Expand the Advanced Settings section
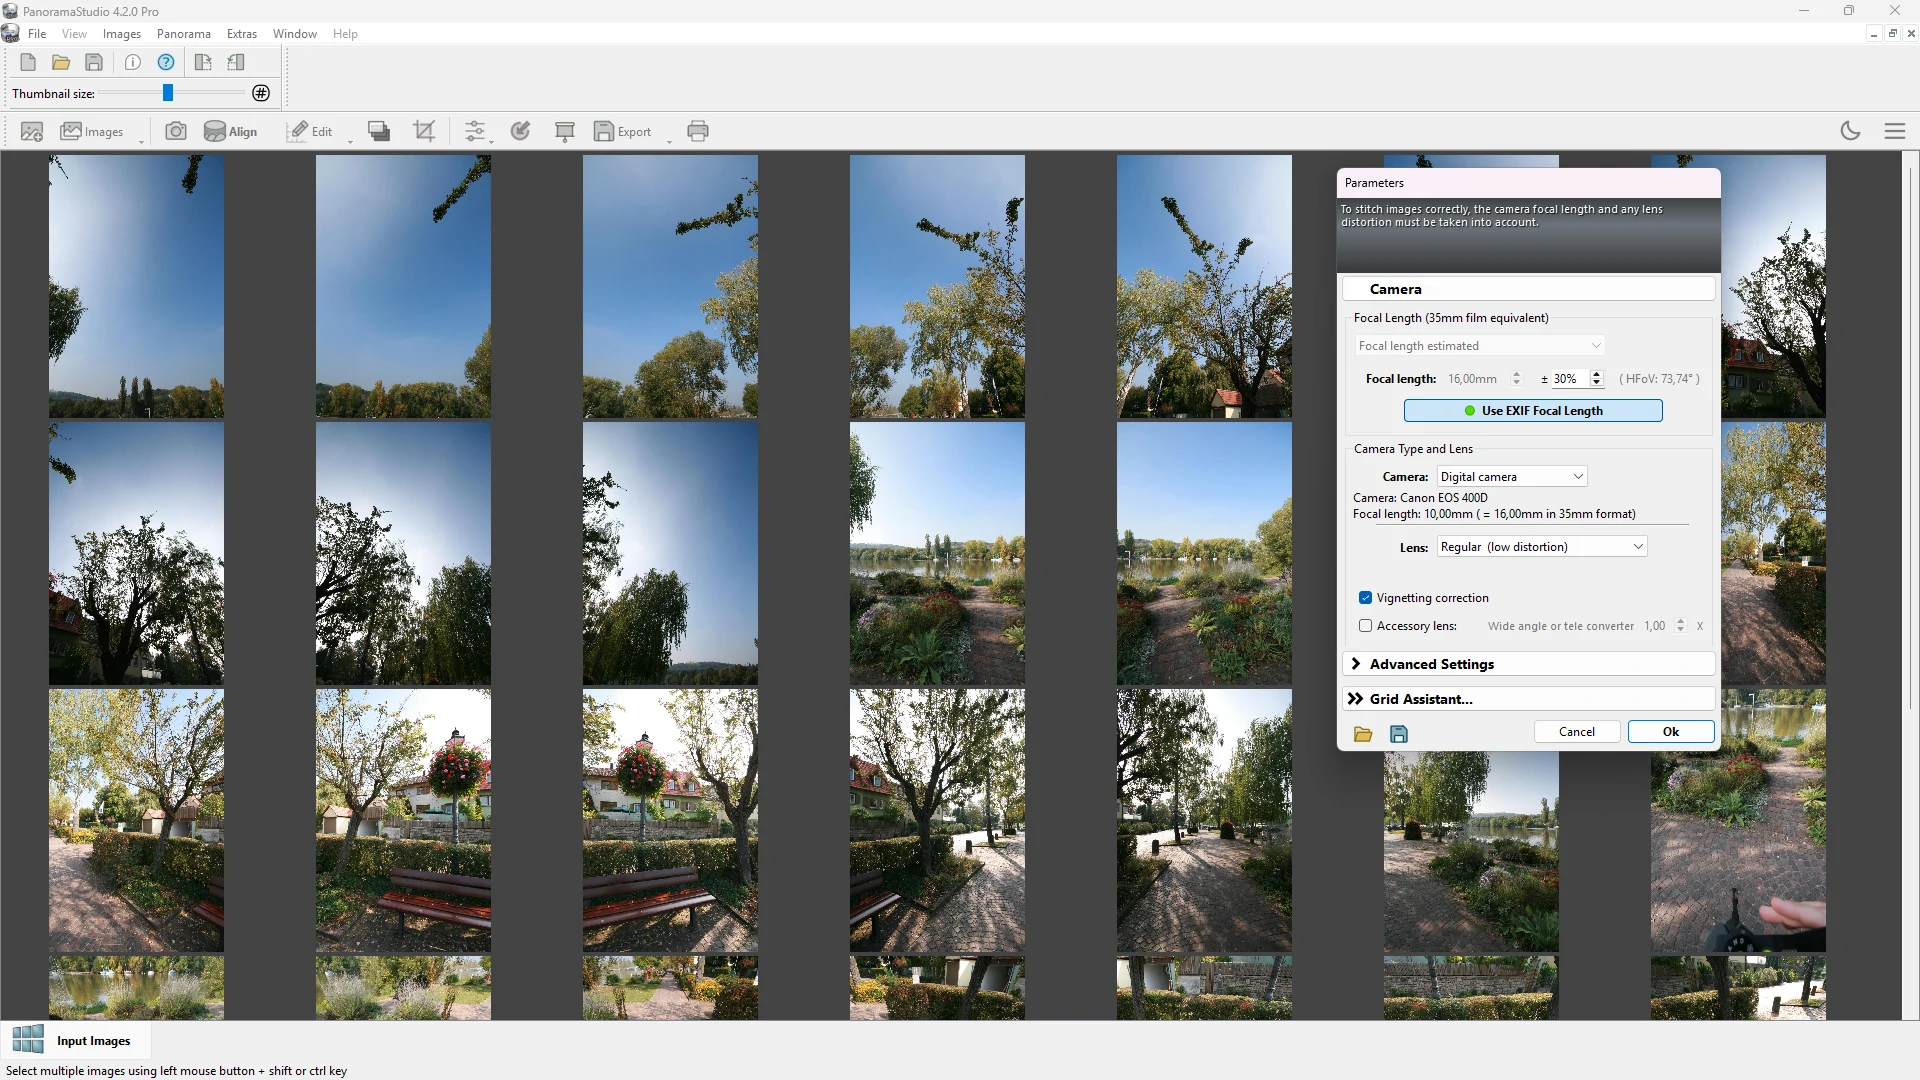Screen dimensions: 1920x1080 click(x=1528, y=664)
